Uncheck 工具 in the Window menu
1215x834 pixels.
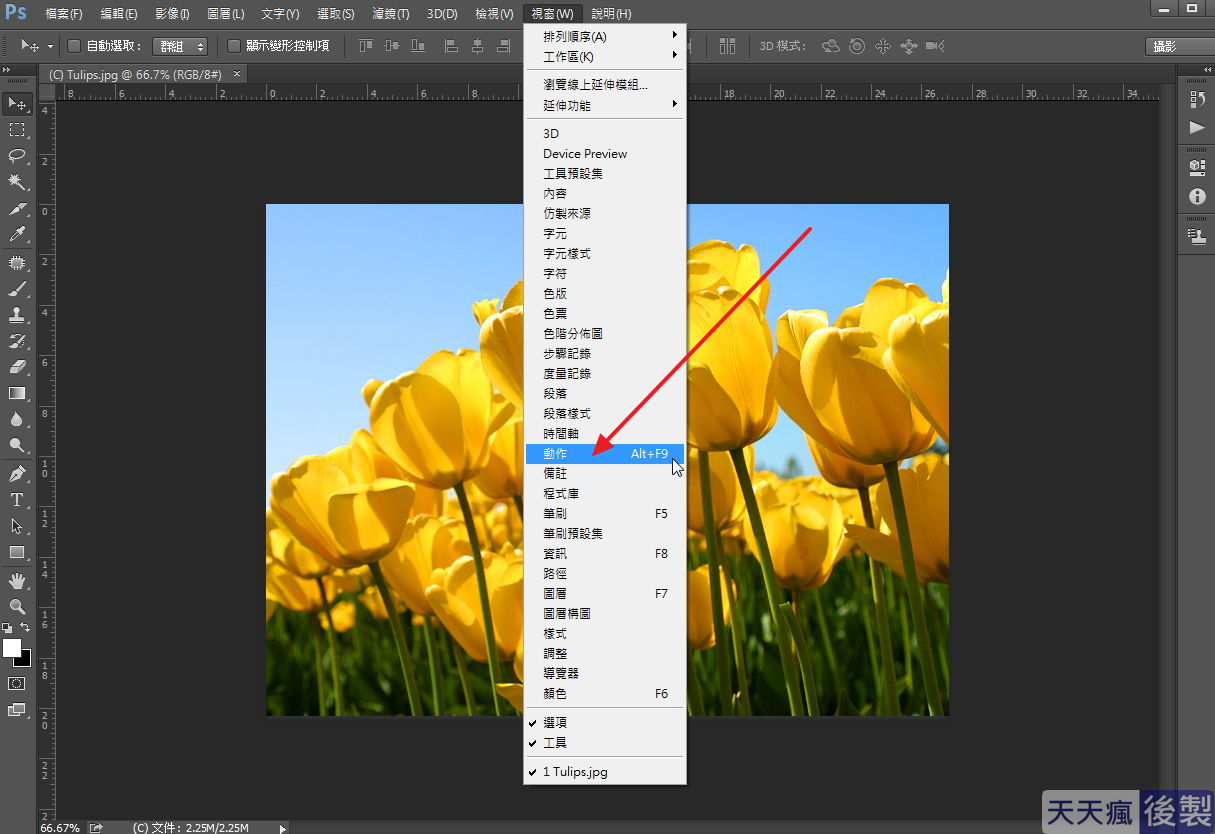click(605, 743)
